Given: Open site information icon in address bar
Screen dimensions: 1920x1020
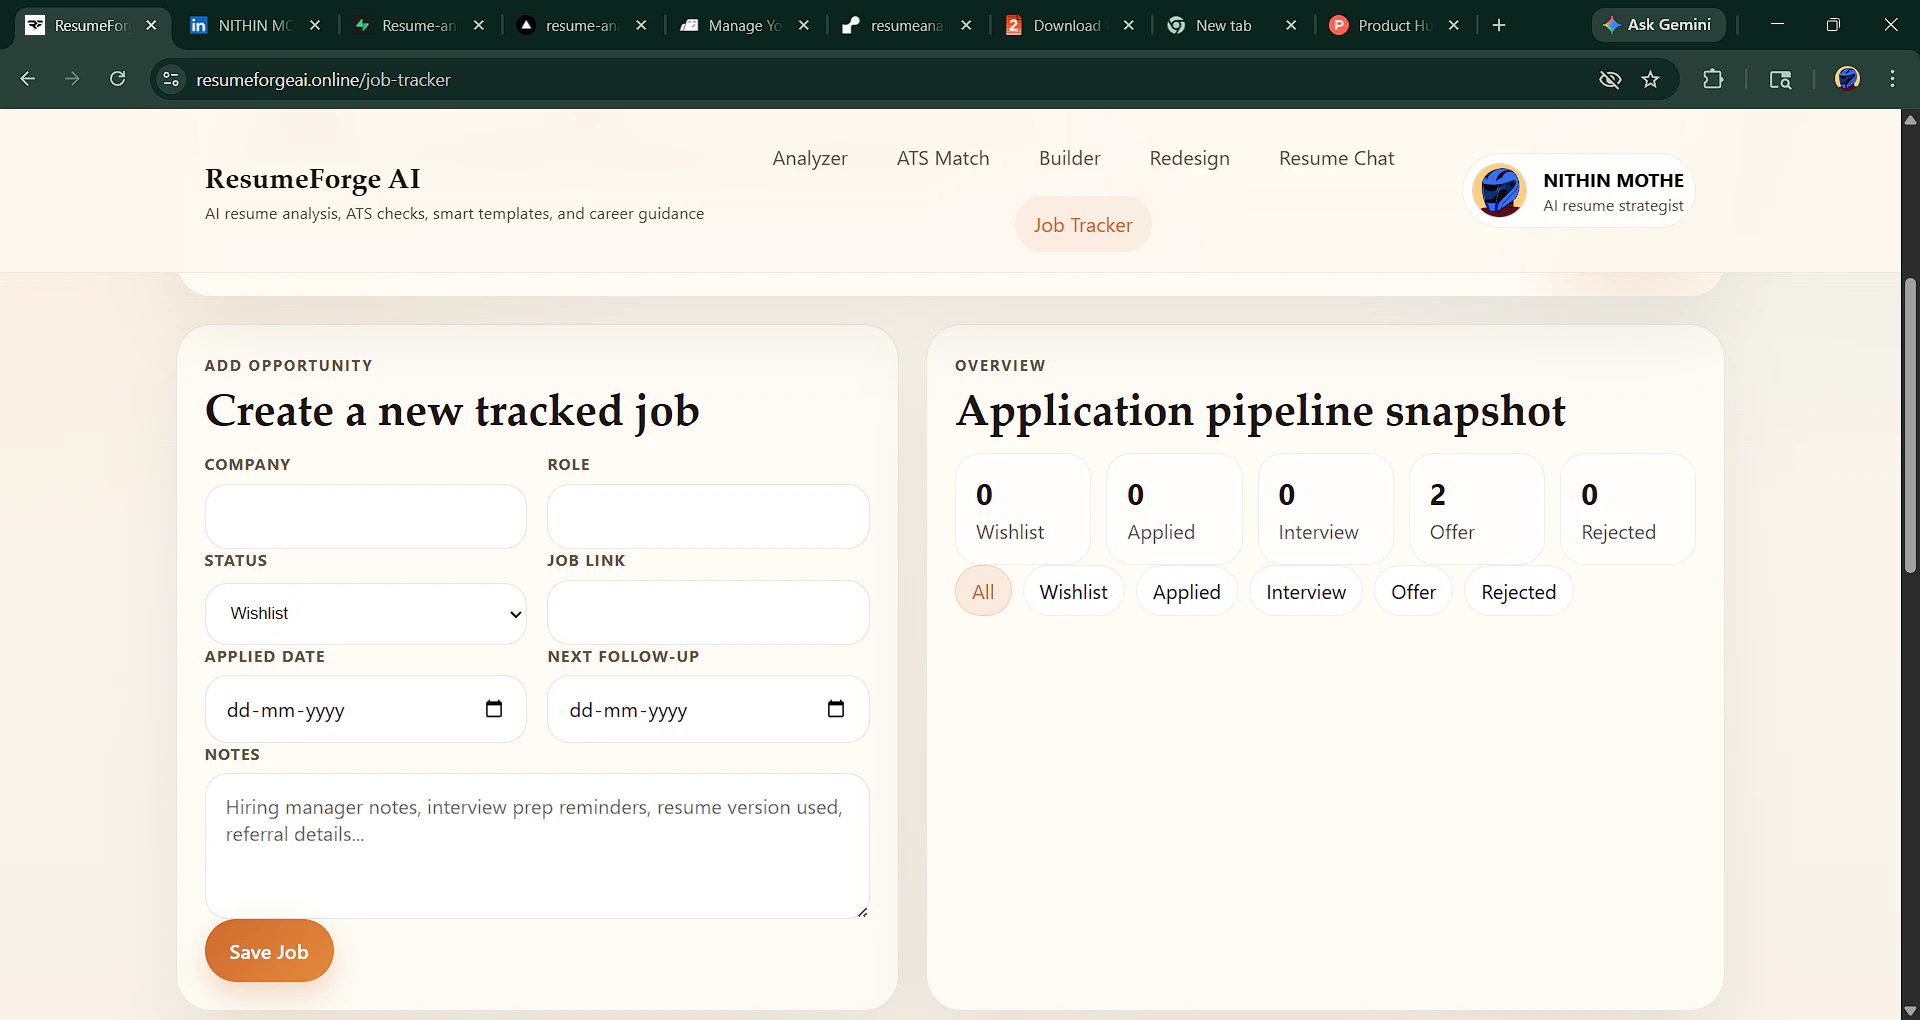Looking at the screenshot, I should [171, 79].
